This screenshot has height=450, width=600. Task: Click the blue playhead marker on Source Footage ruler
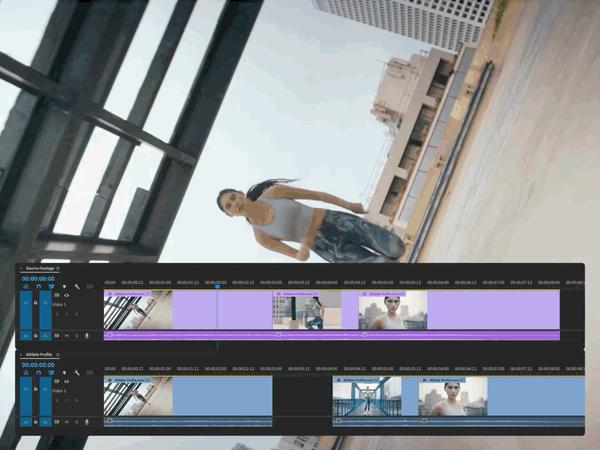pos(217,285)
